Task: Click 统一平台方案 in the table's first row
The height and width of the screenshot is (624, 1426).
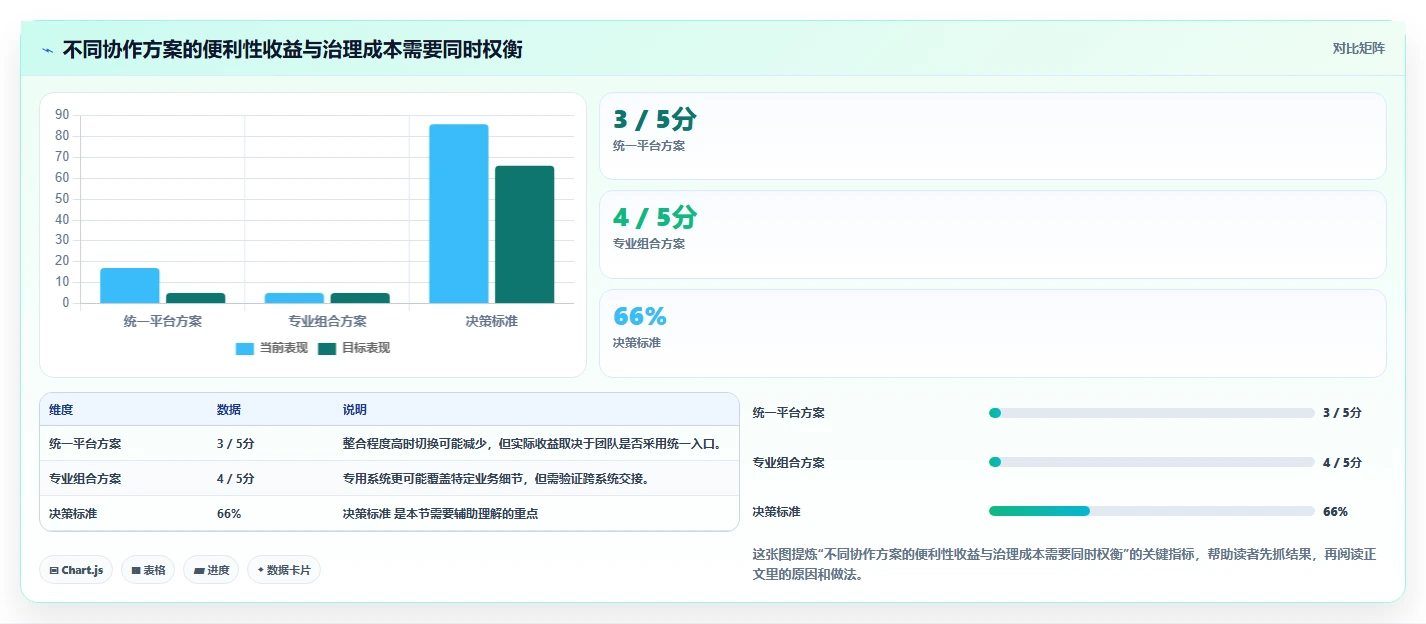Action: pos(85,443)
